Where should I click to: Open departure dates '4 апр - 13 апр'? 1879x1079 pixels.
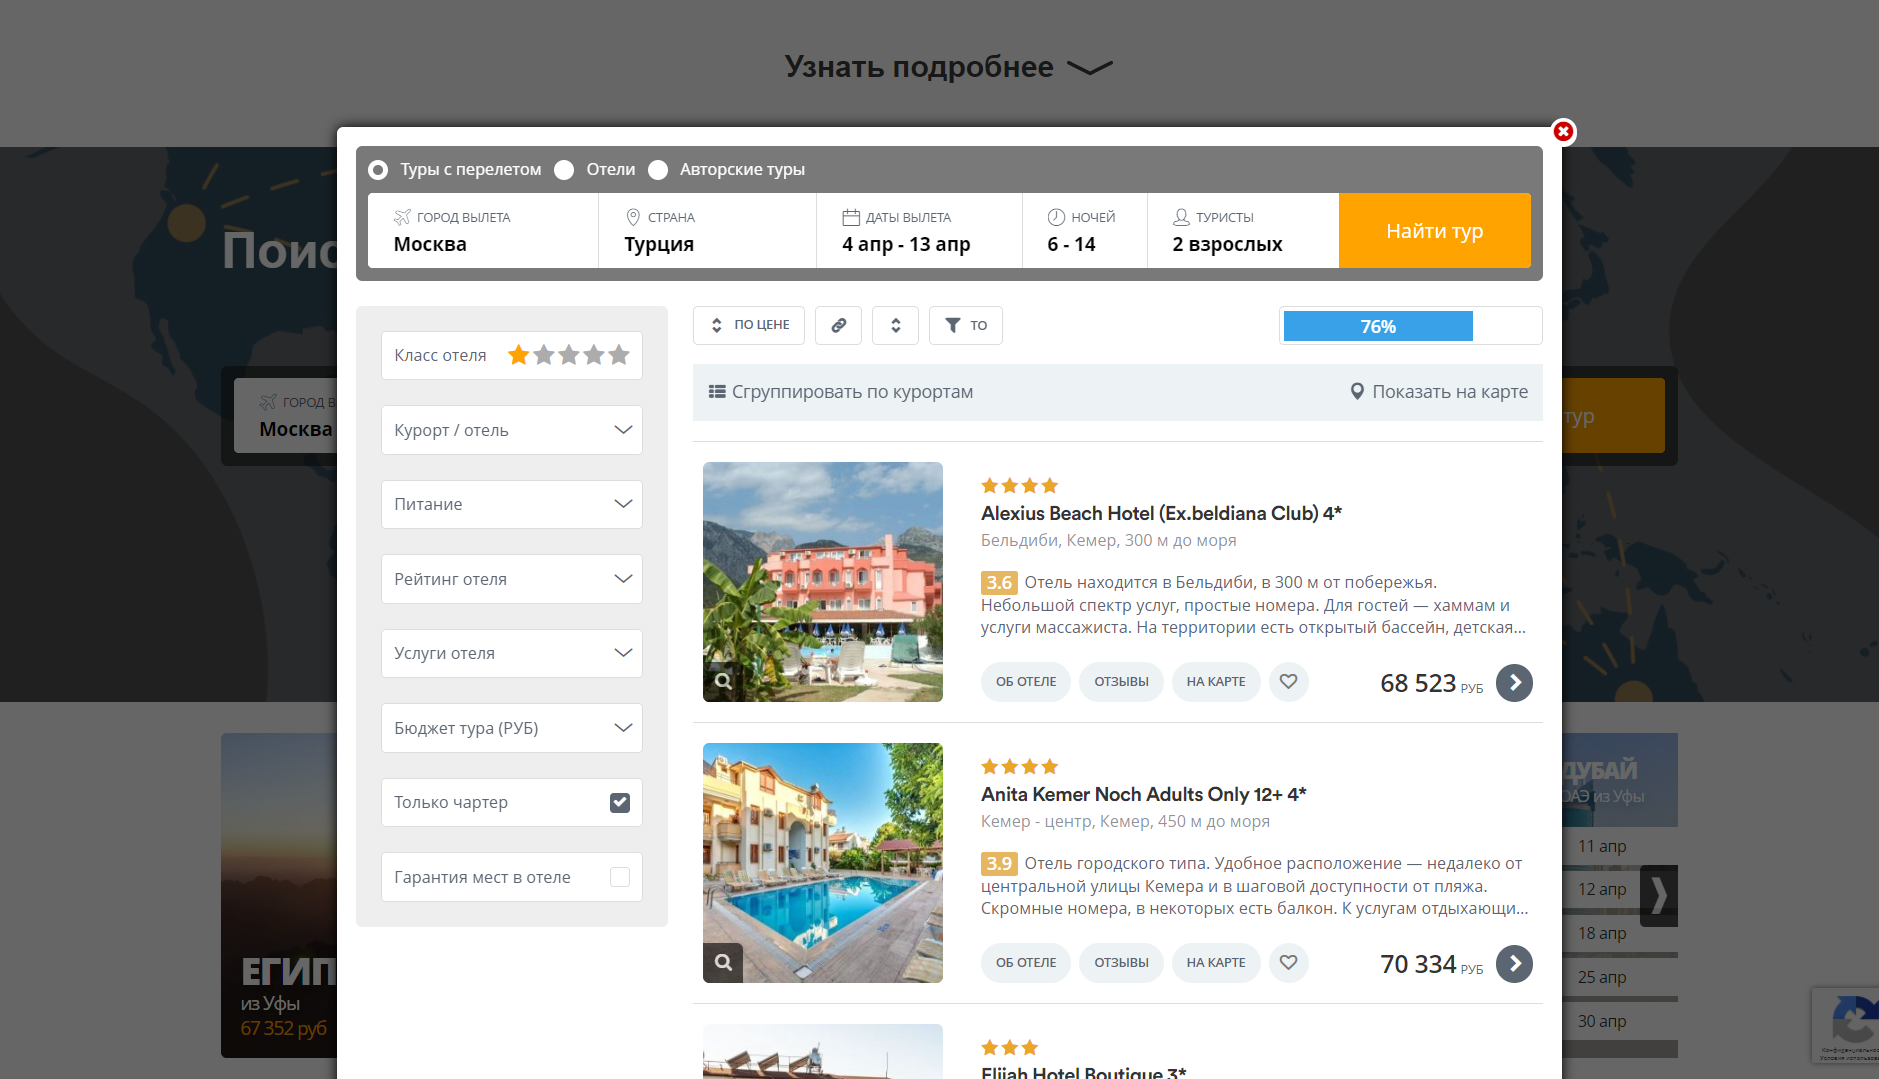919,231
